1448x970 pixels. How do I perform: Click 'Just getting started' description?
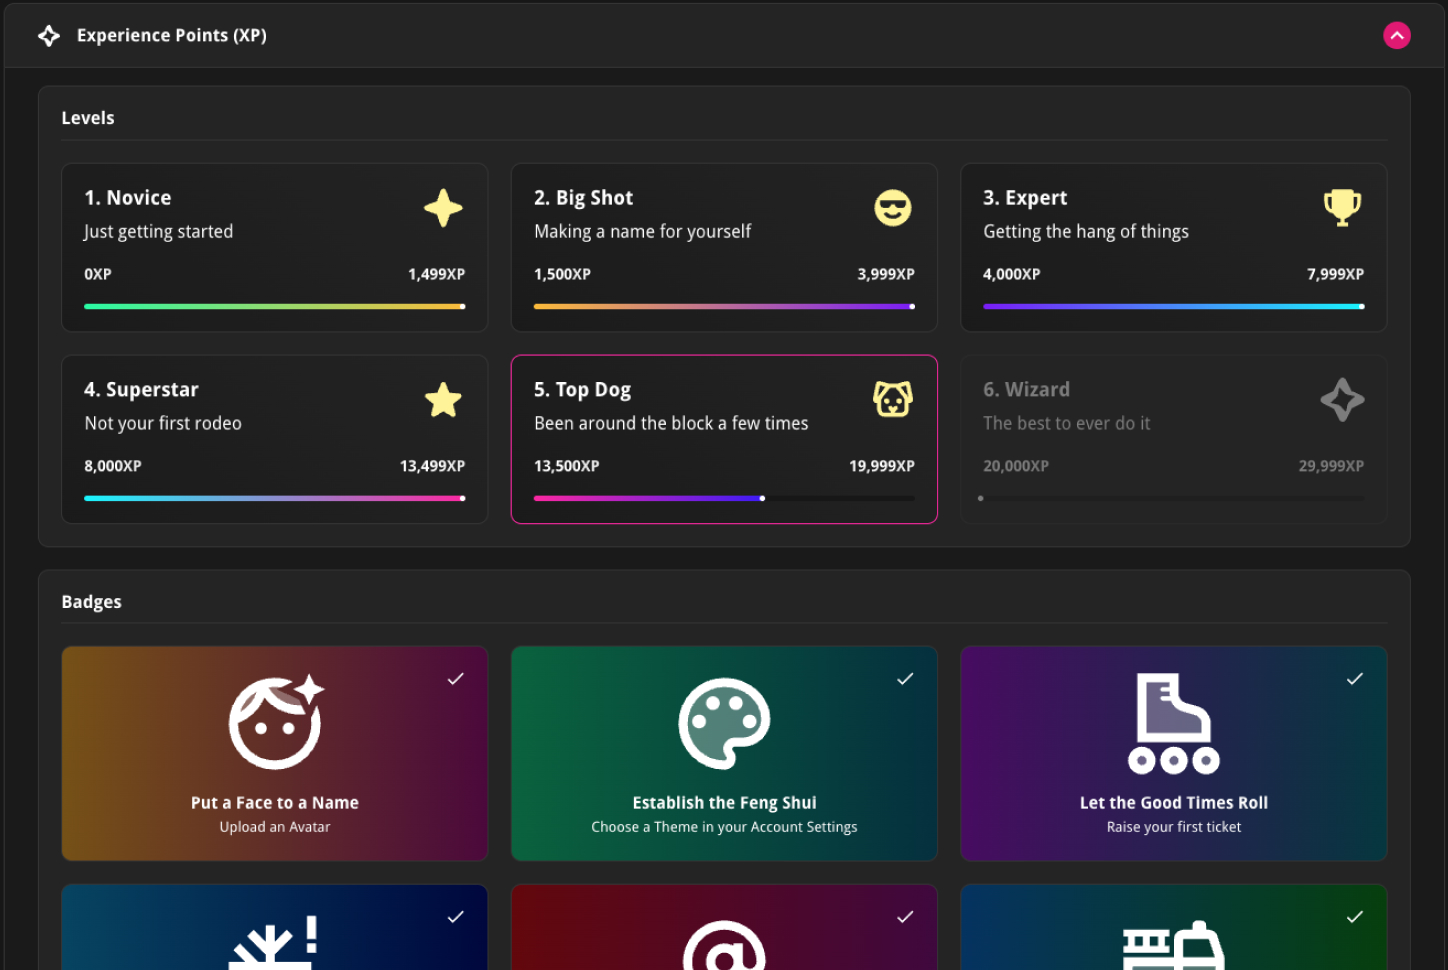click(x=158, y=232)
